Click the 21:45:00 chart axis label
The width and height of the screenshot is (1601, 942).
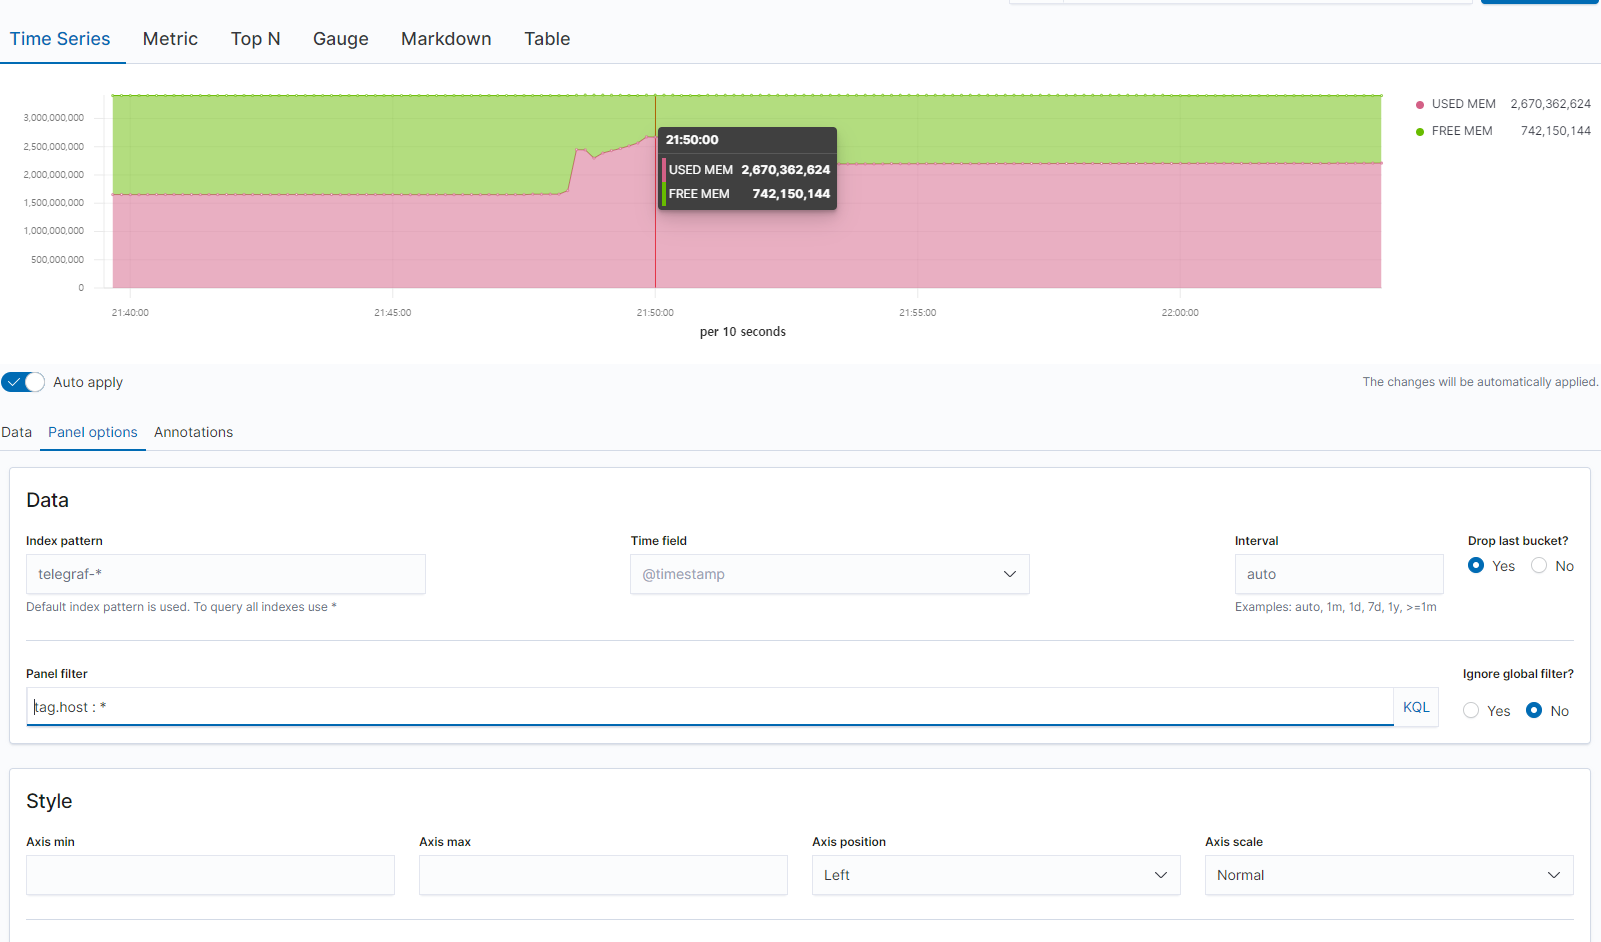tap(393, 313)
